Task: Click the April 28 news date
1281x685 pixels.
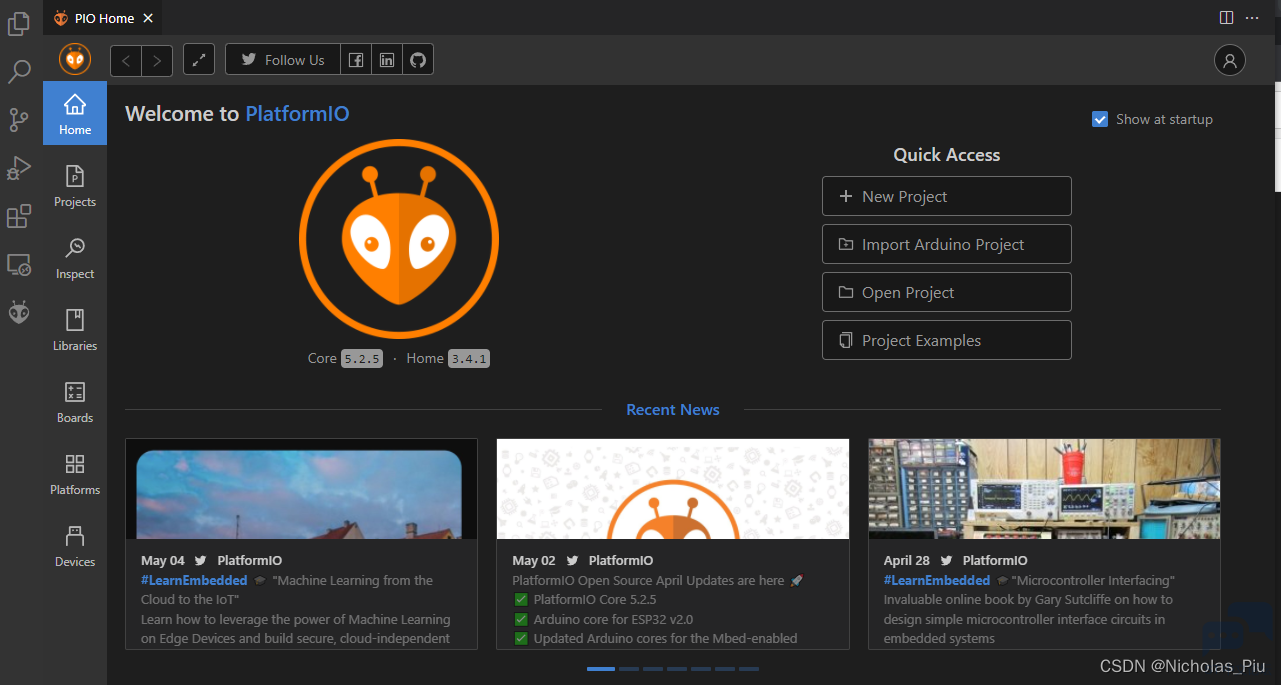Action: 907,561
